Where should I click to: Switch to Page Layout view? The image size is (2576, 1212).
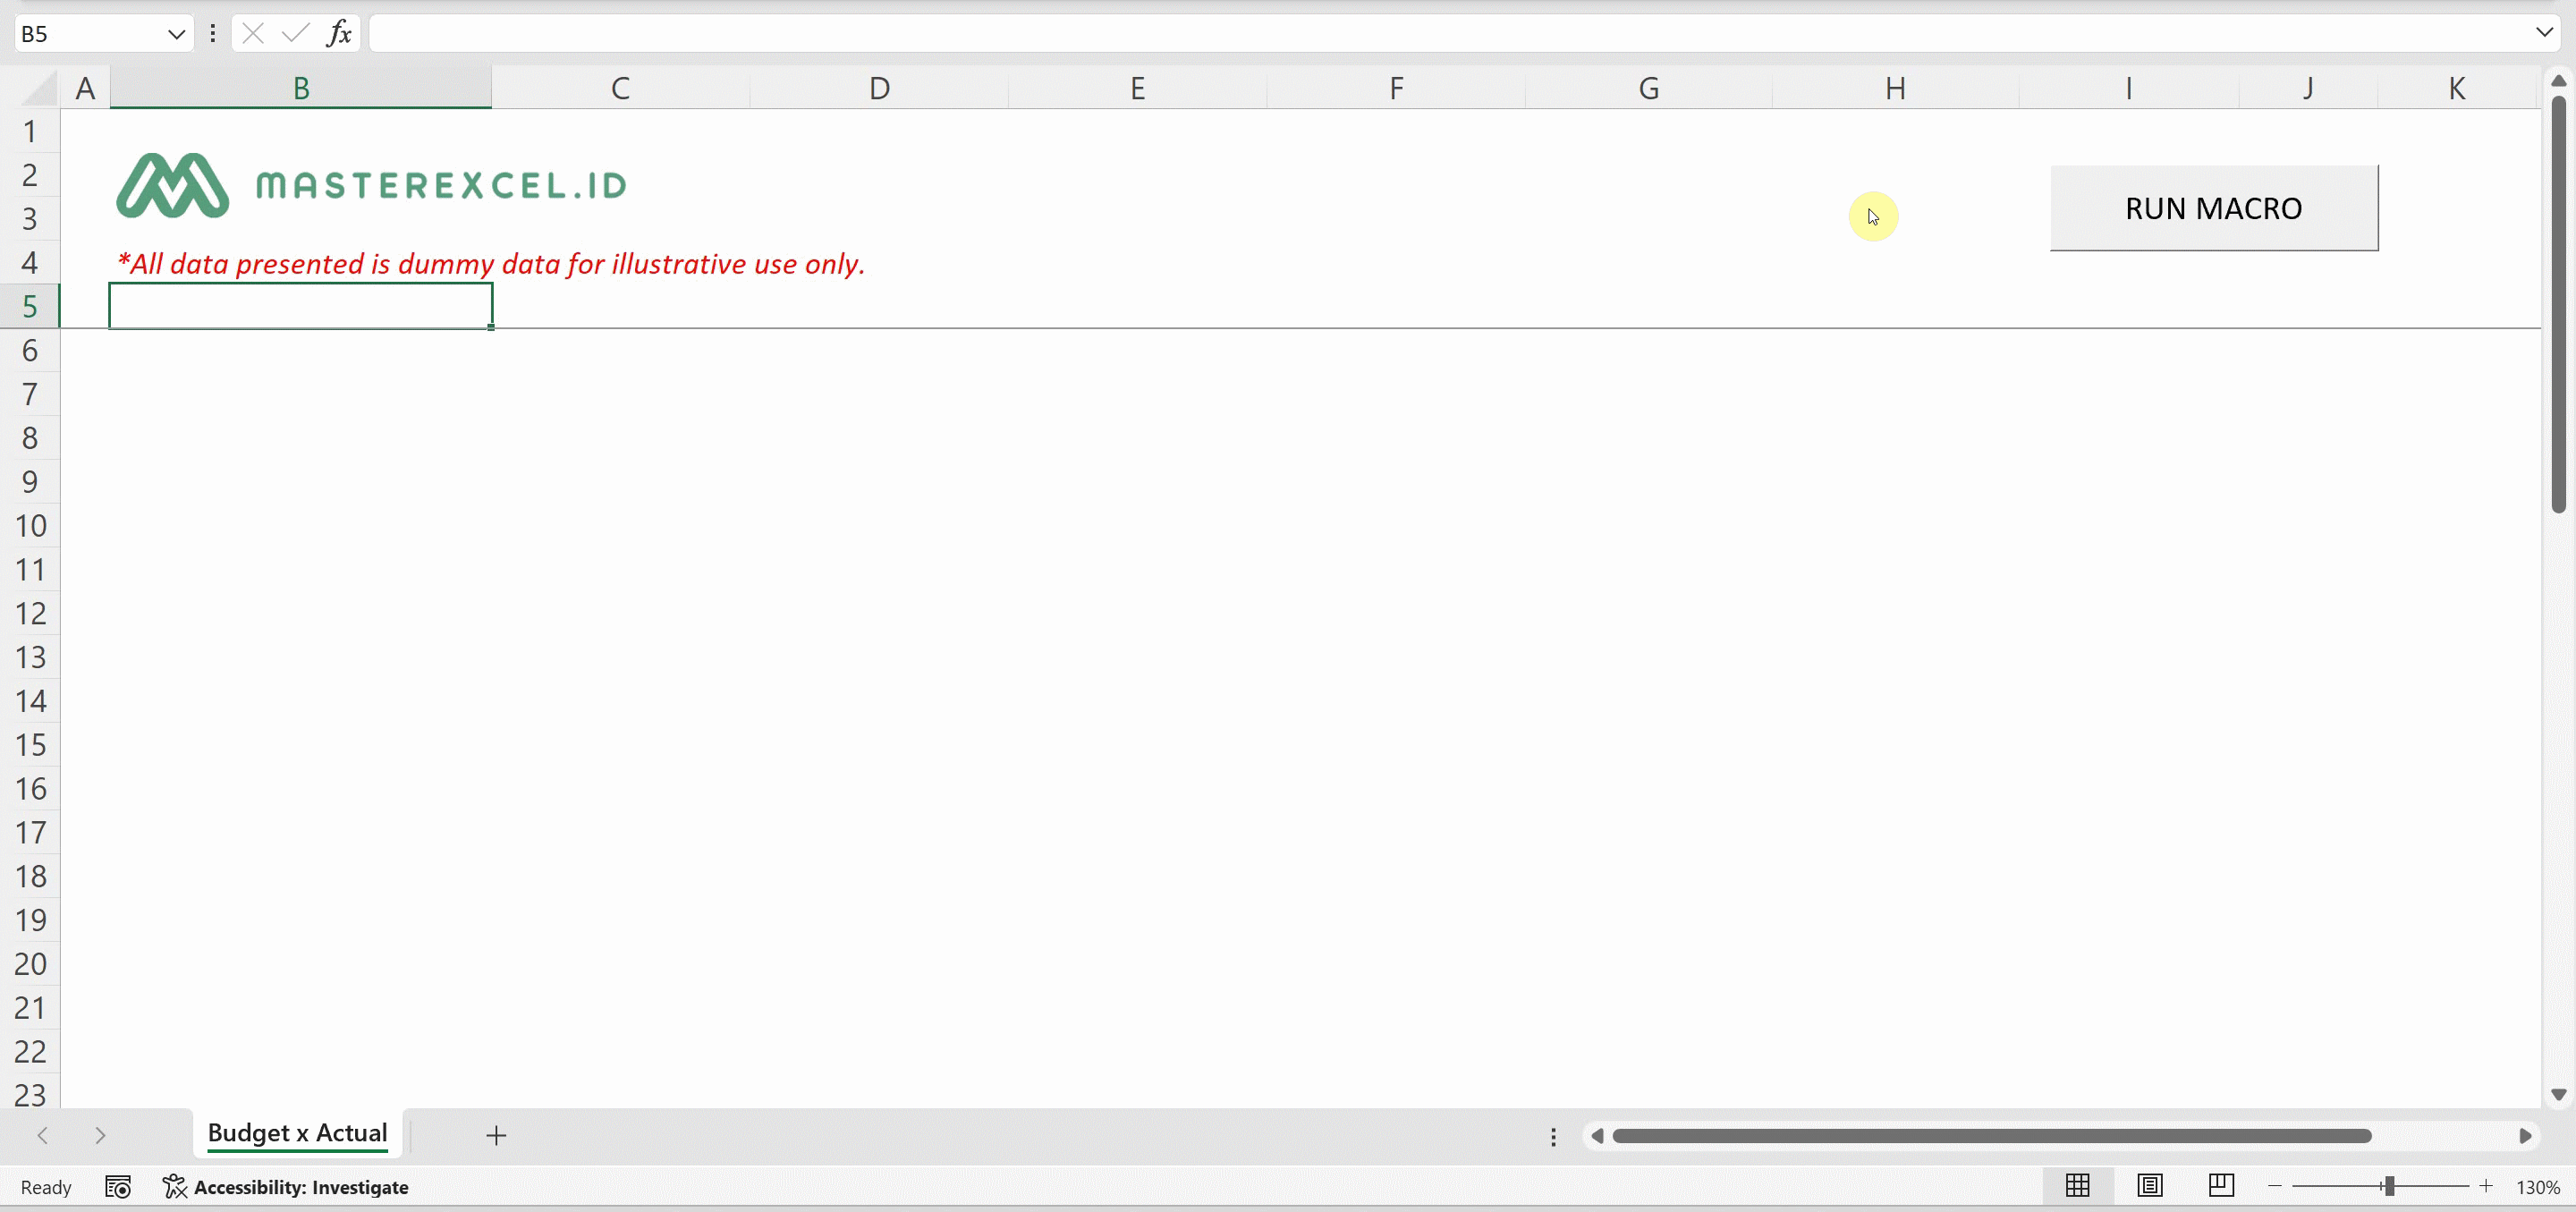pyautogui.click(x=2150, y=1186)
